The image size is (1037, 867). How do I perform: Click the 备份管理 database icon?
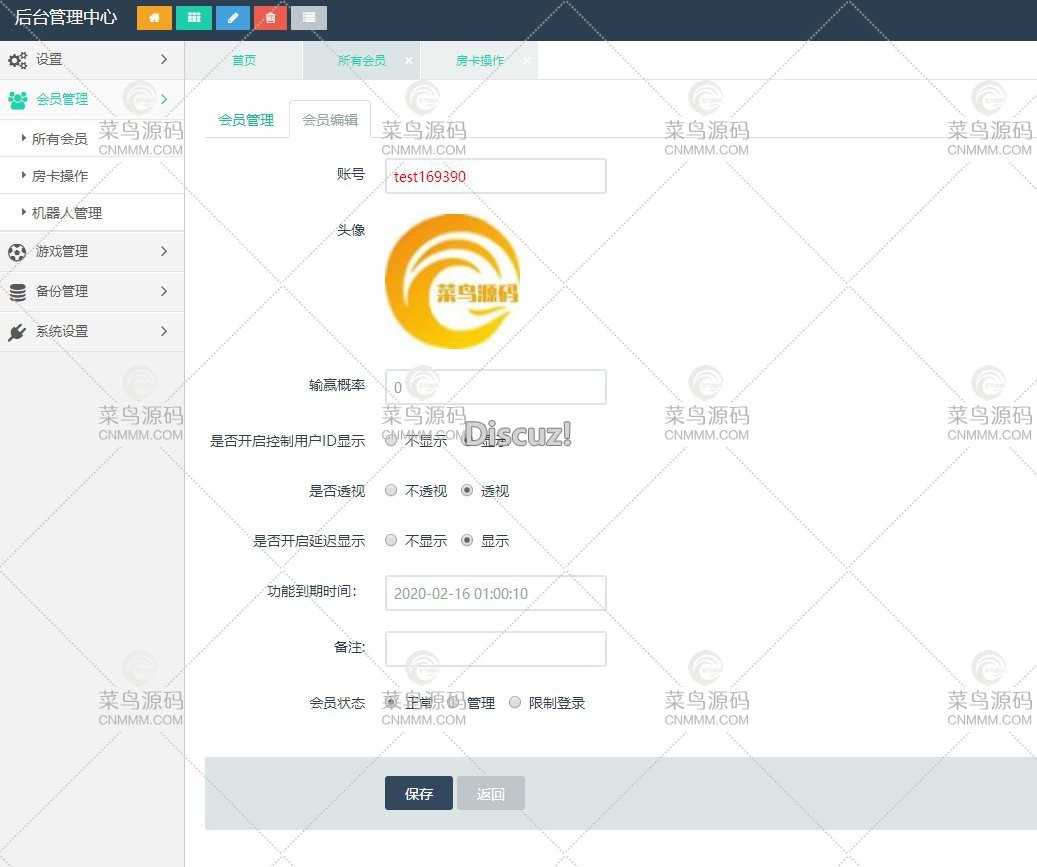[x=17, y=292]
